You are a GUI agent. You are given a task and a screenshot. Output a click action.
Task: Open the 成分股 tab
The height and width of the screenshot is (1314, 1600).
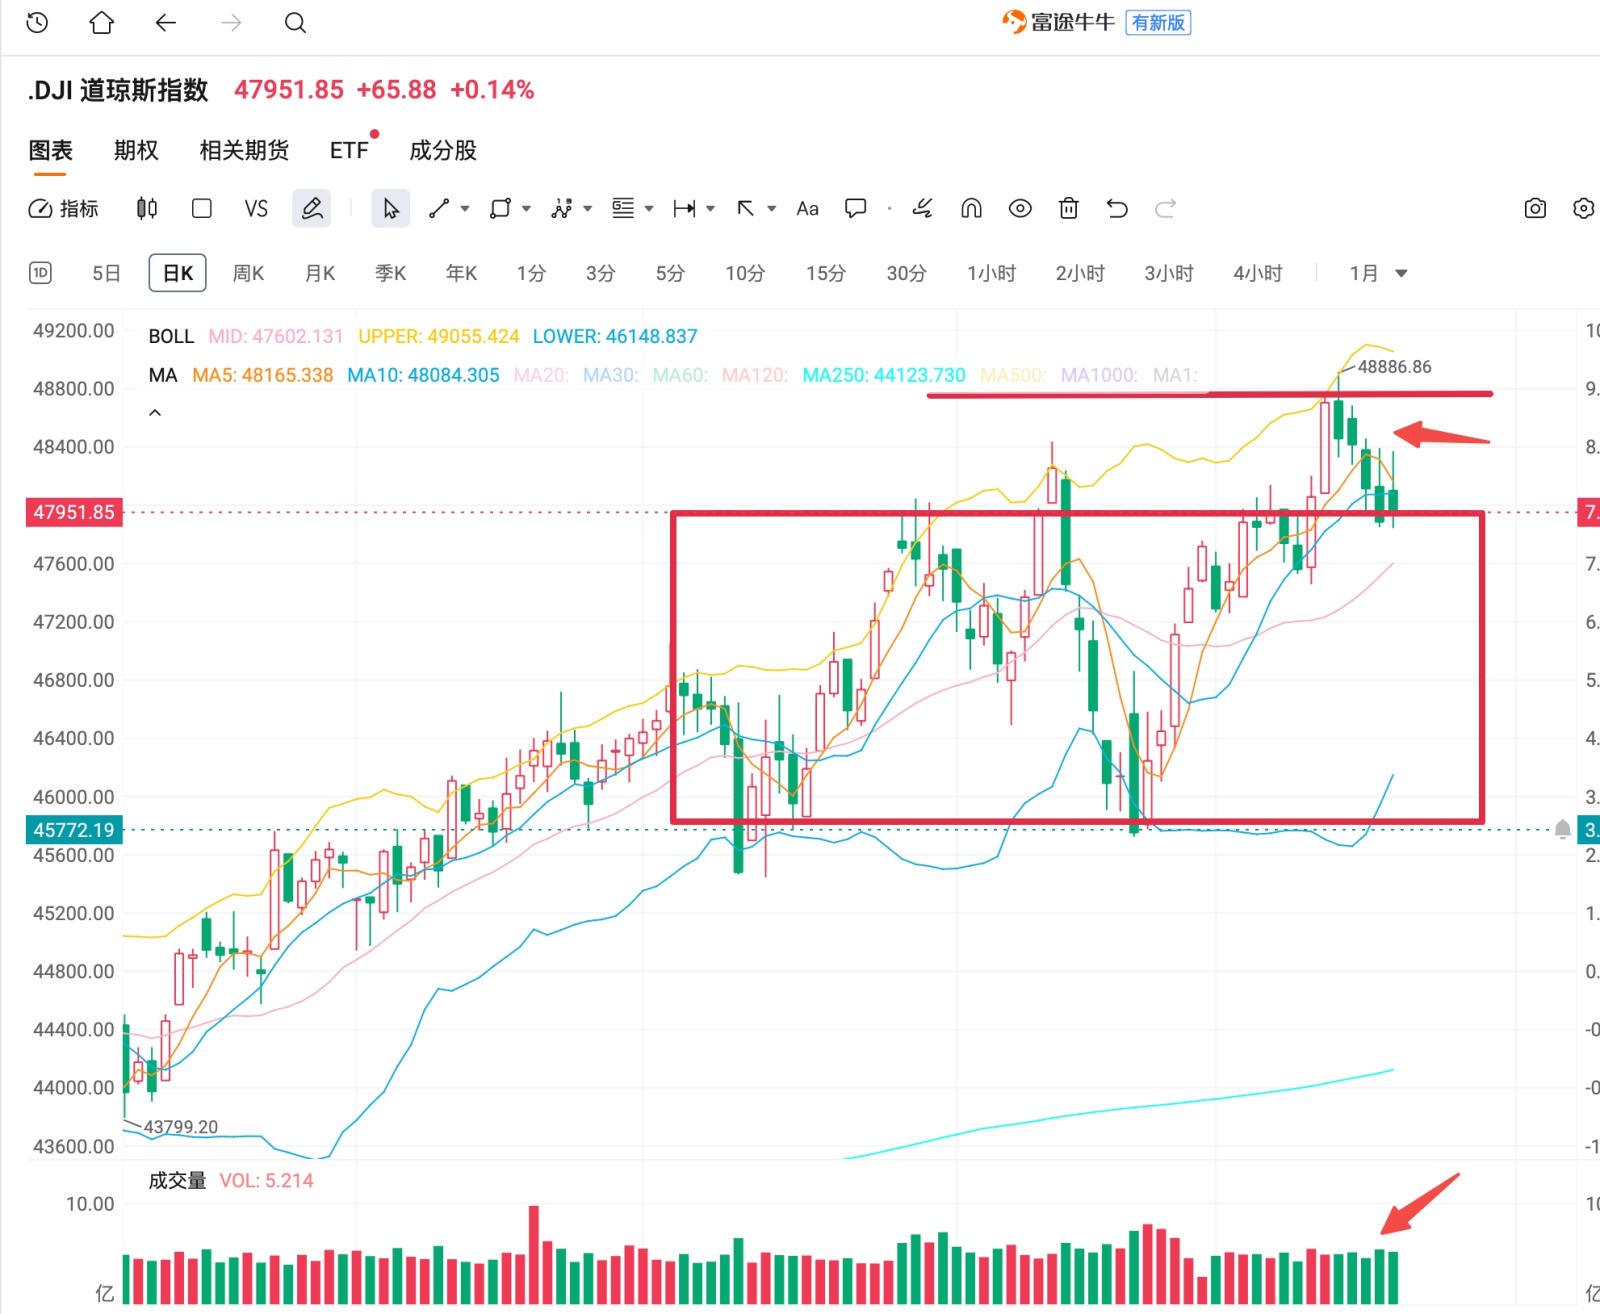(443, 150)
